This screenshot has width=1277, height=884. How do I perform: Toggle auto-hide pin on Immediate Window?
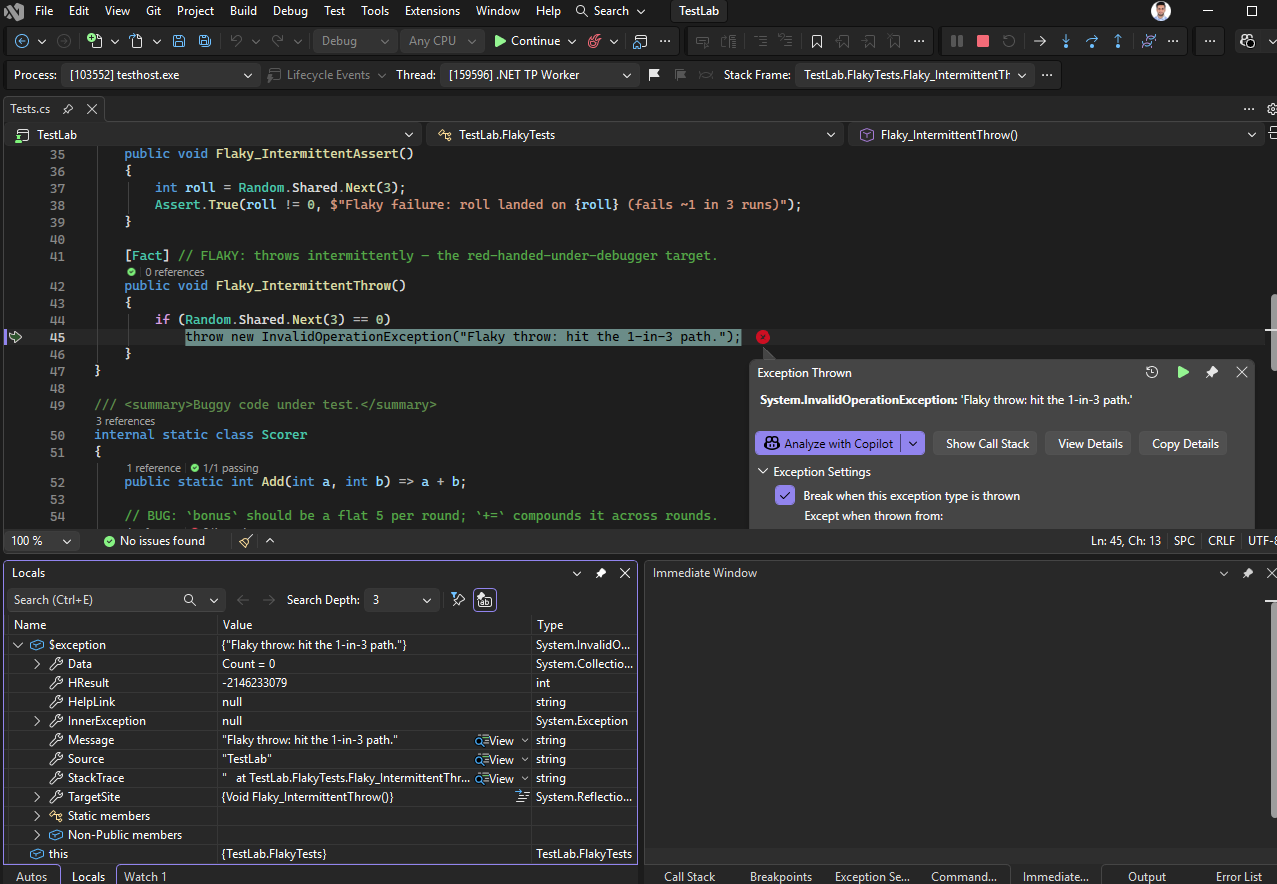(x=1247, y=573)
